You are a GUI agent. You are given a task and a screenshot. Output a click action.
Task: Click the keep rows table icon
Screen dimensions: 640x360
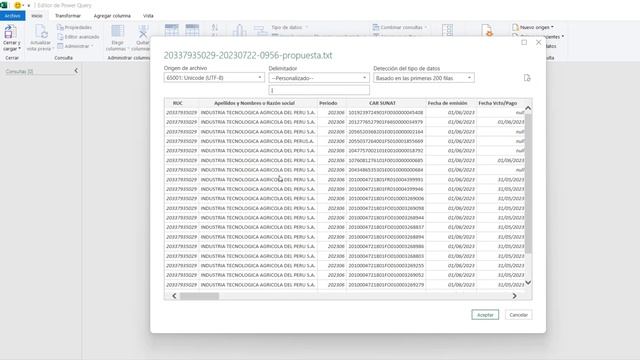point(171,30)
